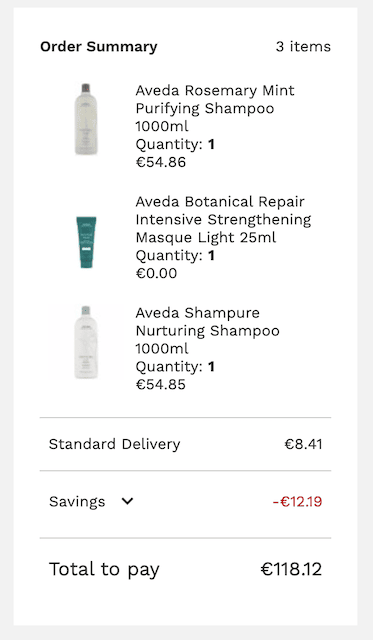Expand the Savings chevron arrow
The image size is (373, 640).
tap(127, 501)
